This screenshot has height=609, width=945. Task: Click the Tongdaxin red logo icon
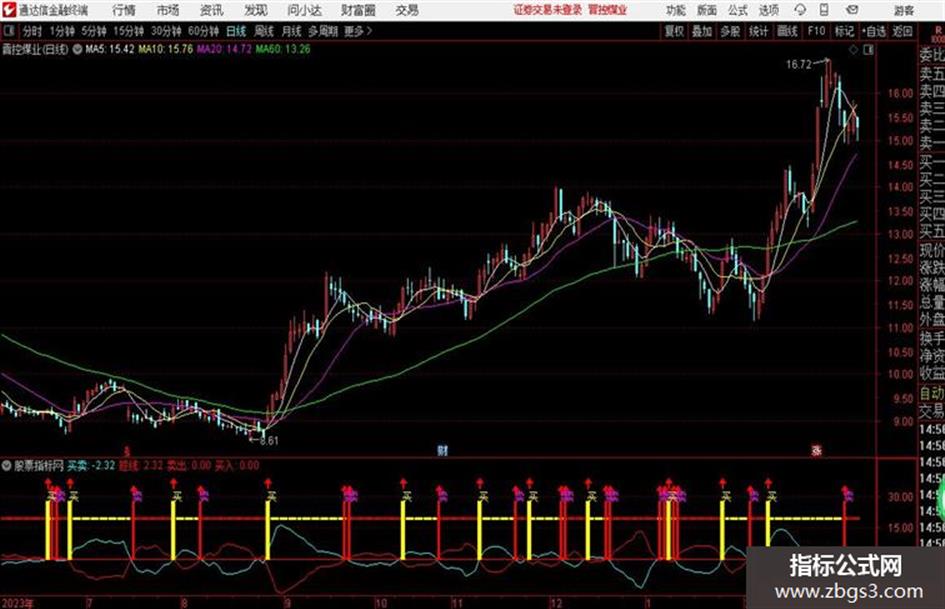click(x=8, y=10)
